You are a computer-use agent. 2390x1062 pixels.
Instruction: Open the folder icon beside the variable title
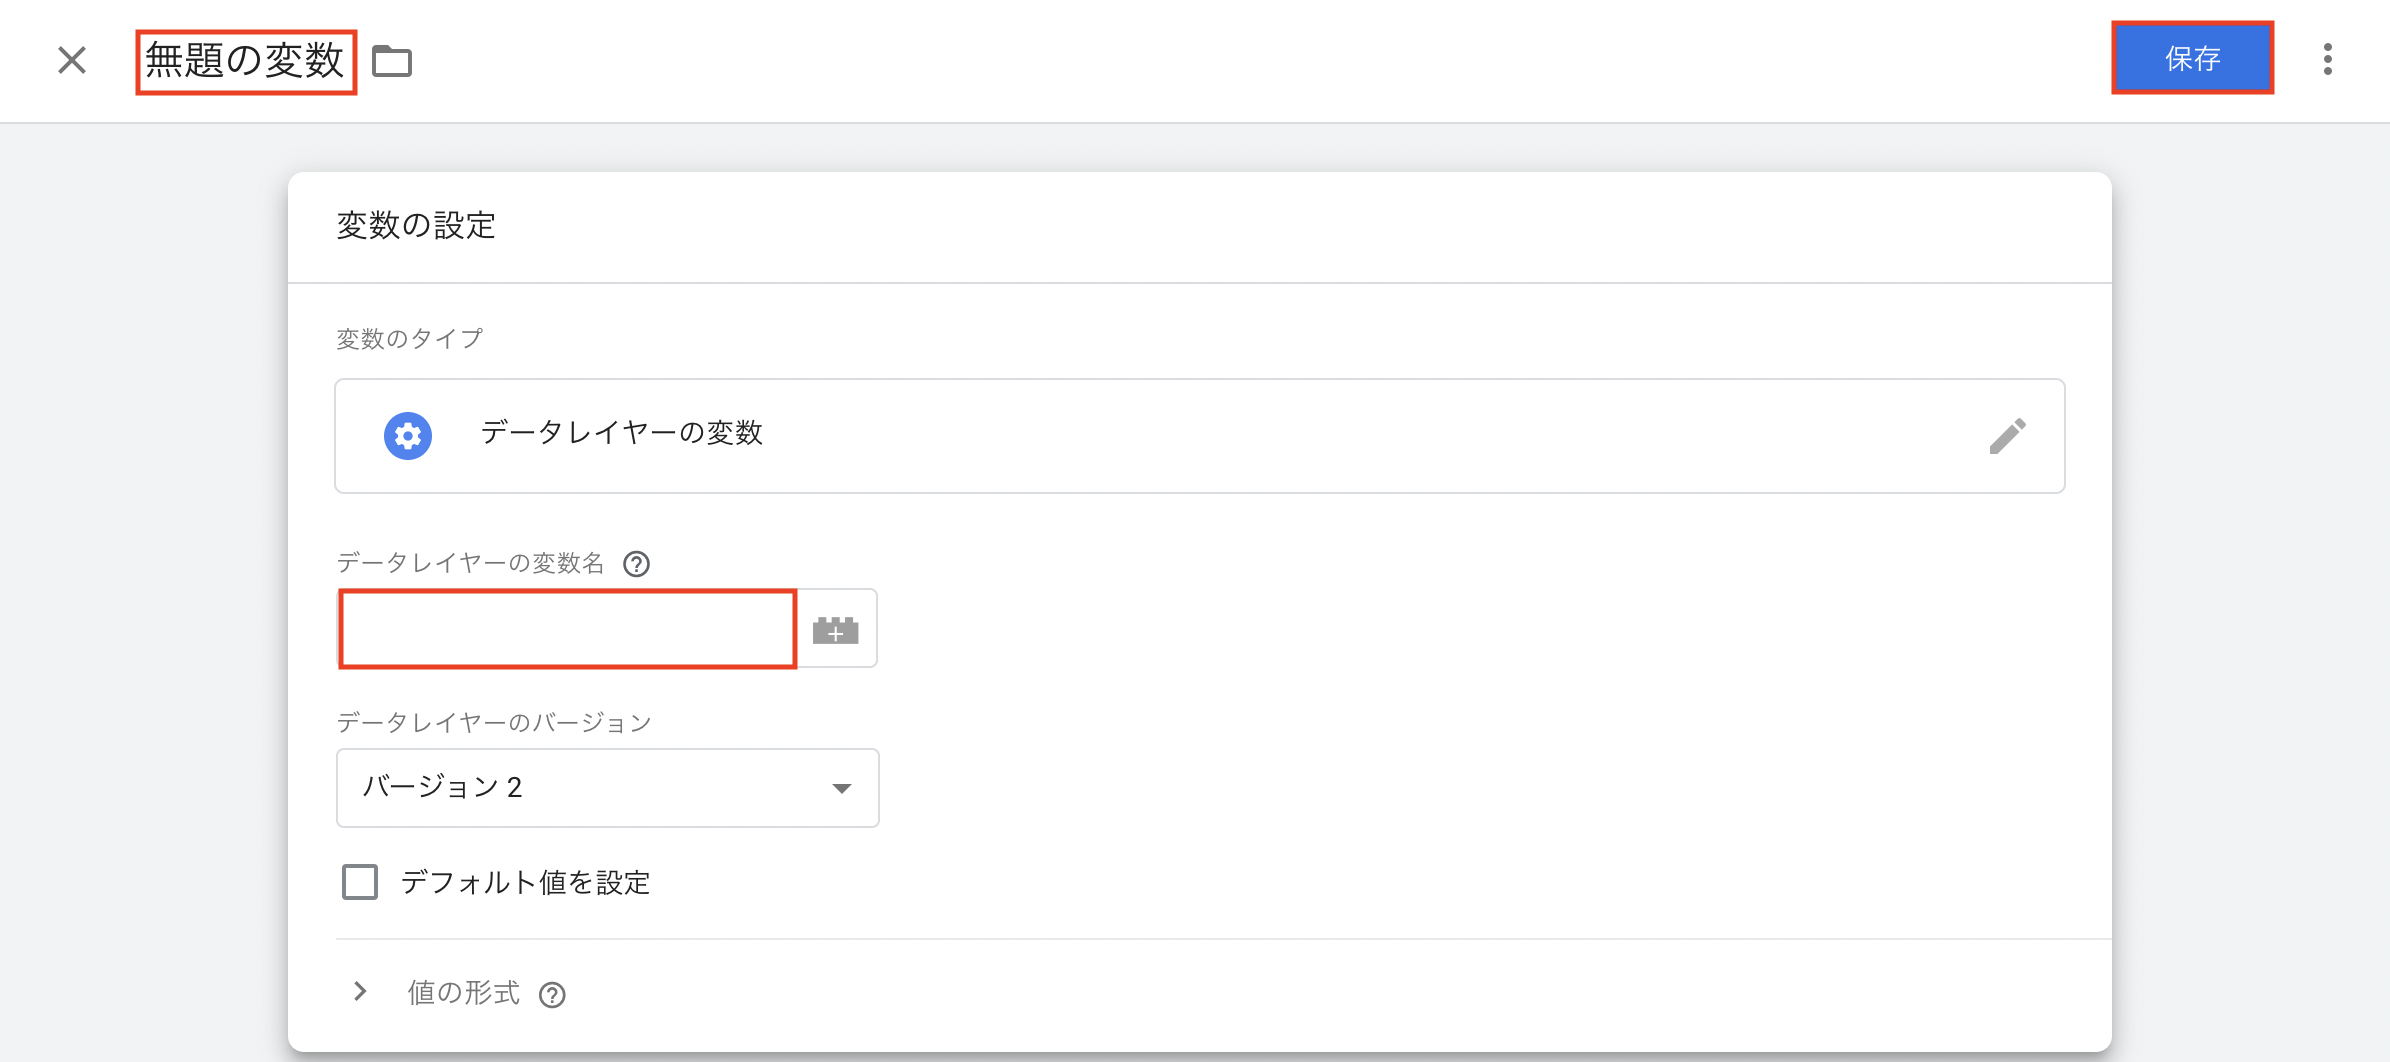tap(392, 60)
